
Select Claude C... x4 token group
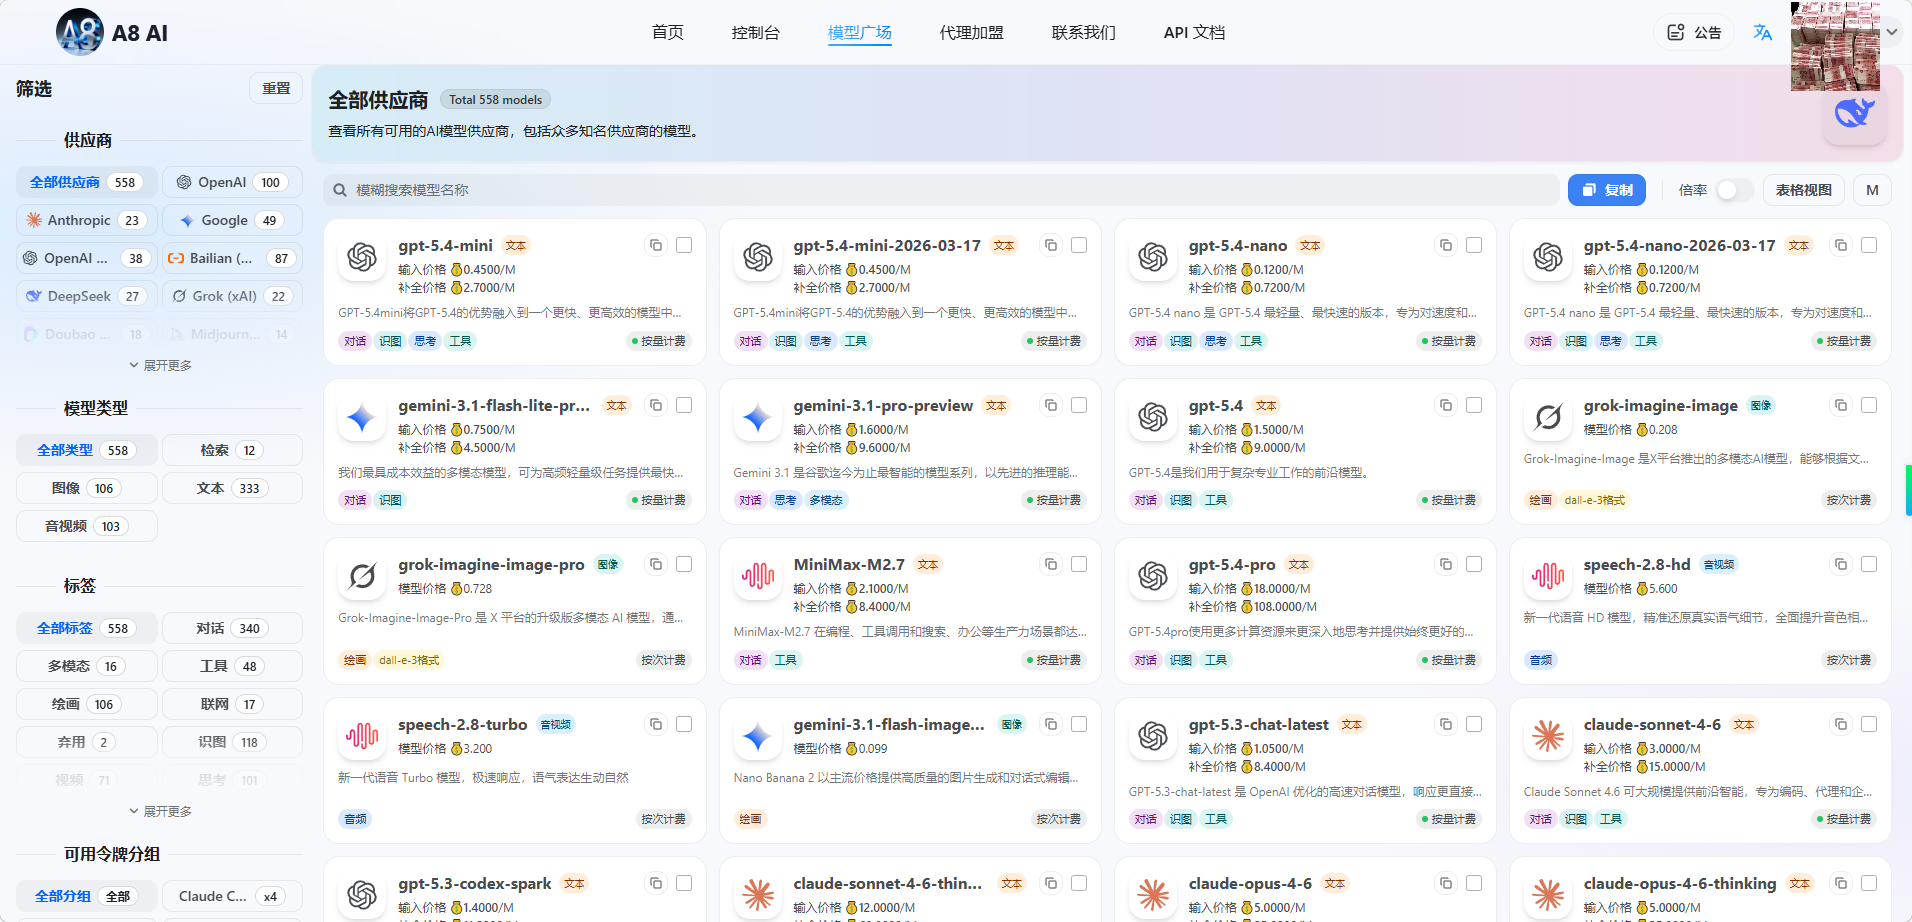tap(232, 896)
